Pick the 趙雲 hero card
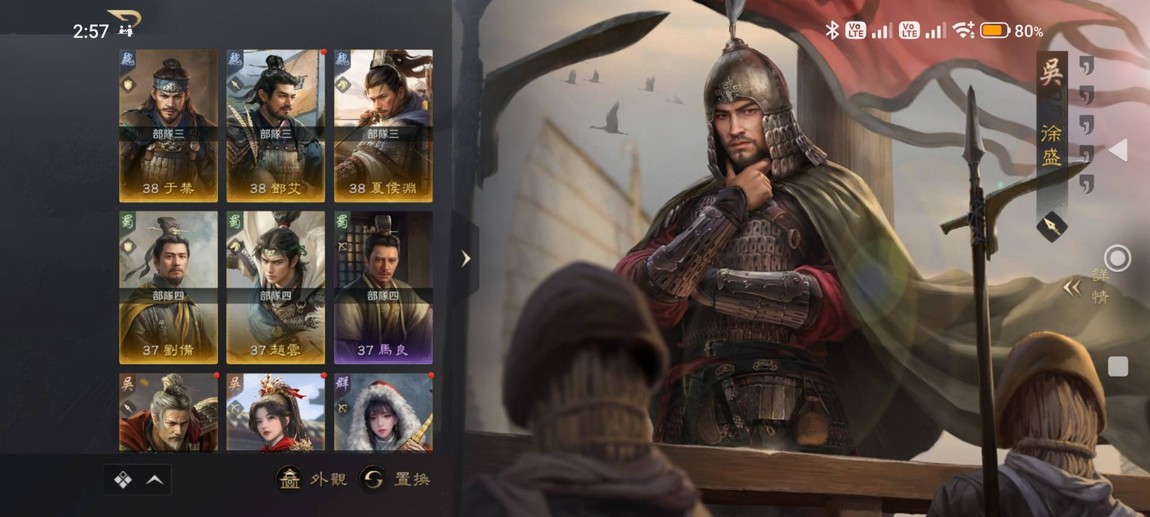This screenshot has height=517, width=1150. click(x=276, y=287)
